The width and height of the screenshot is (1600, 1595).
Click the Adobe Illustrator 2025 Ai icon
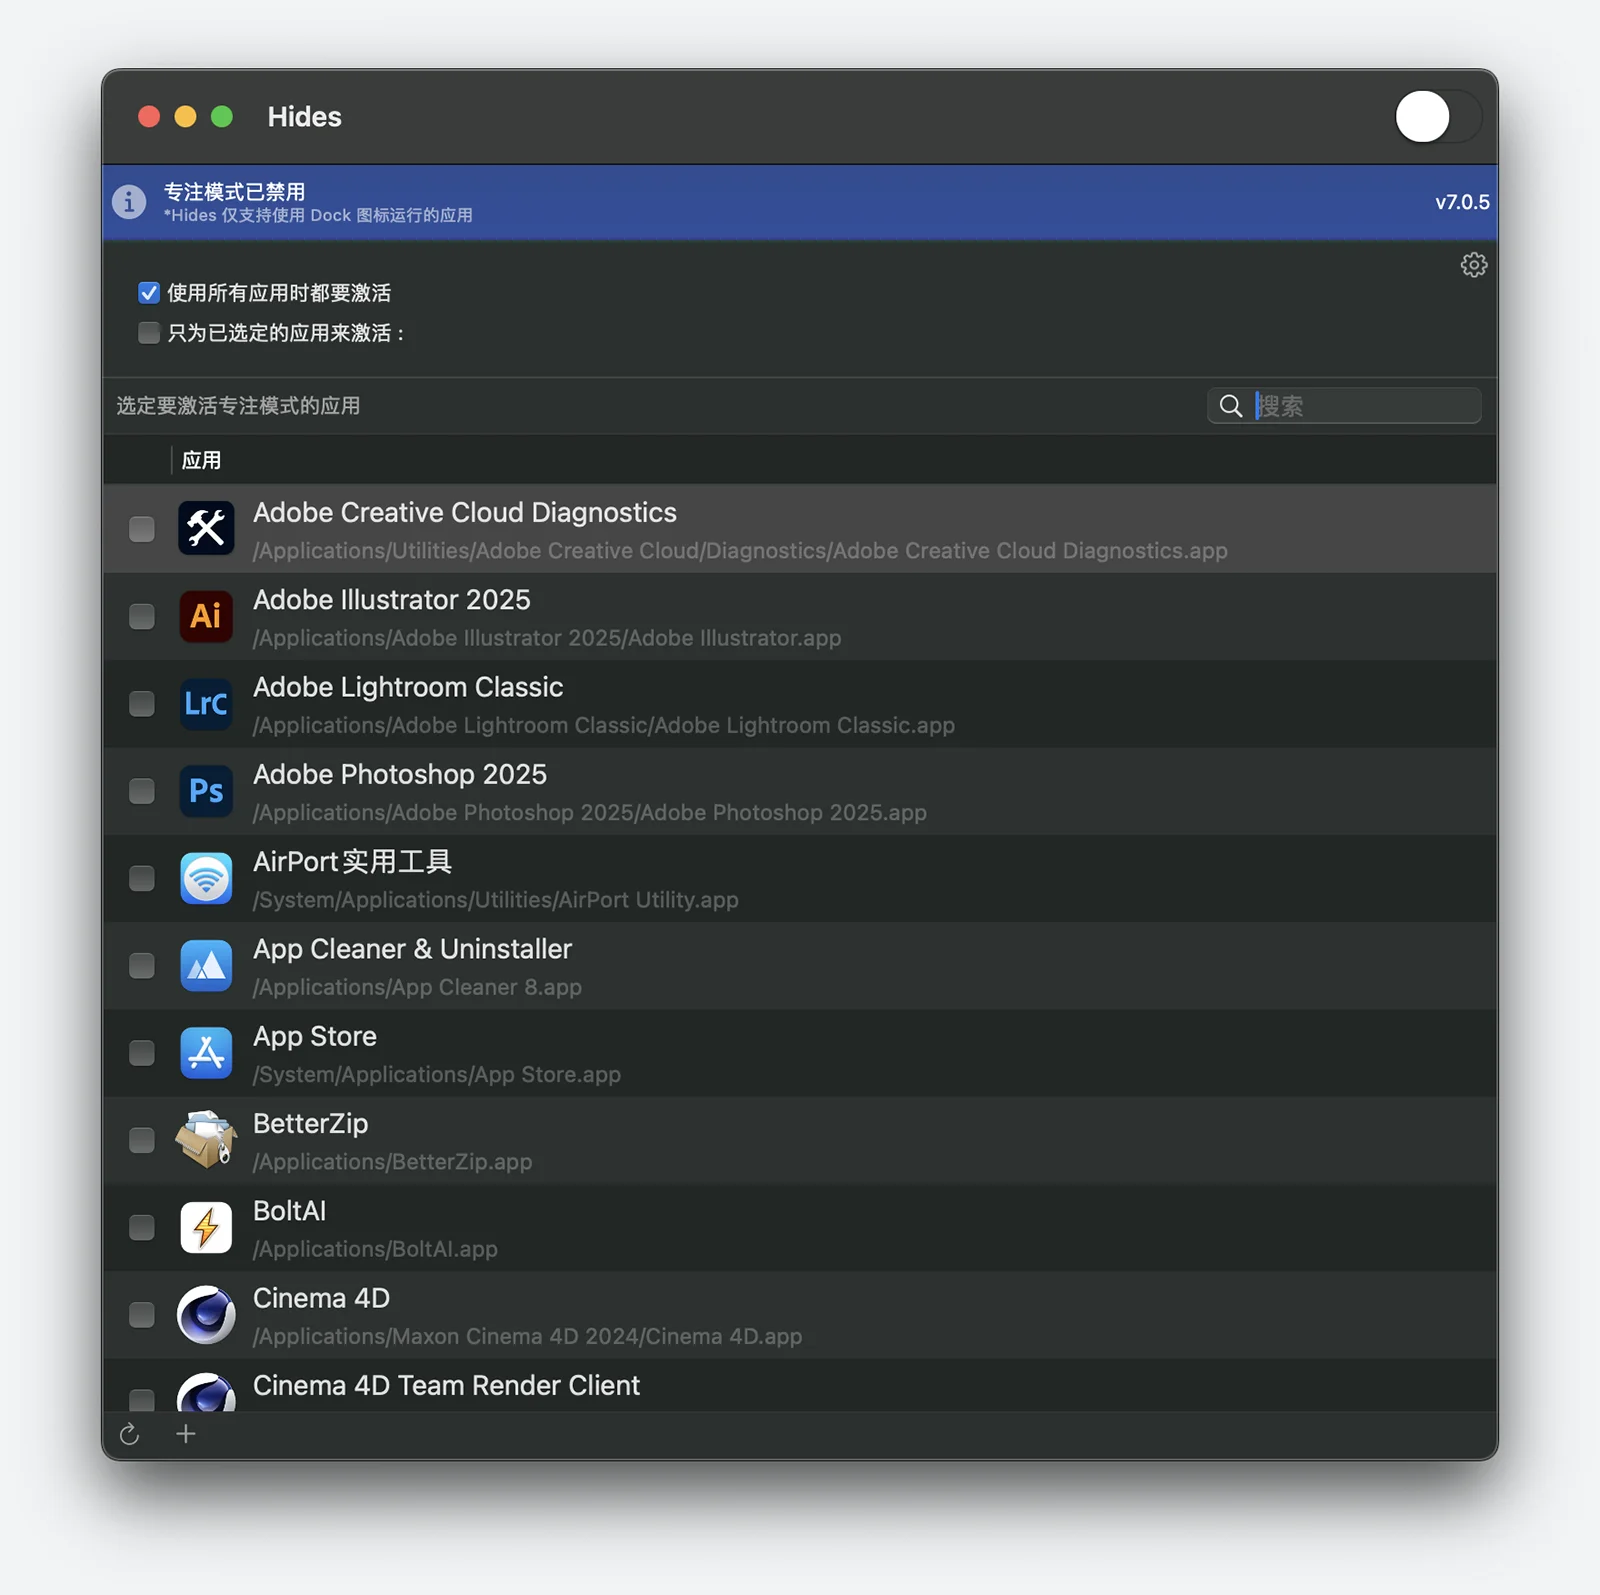click(206, 616)
